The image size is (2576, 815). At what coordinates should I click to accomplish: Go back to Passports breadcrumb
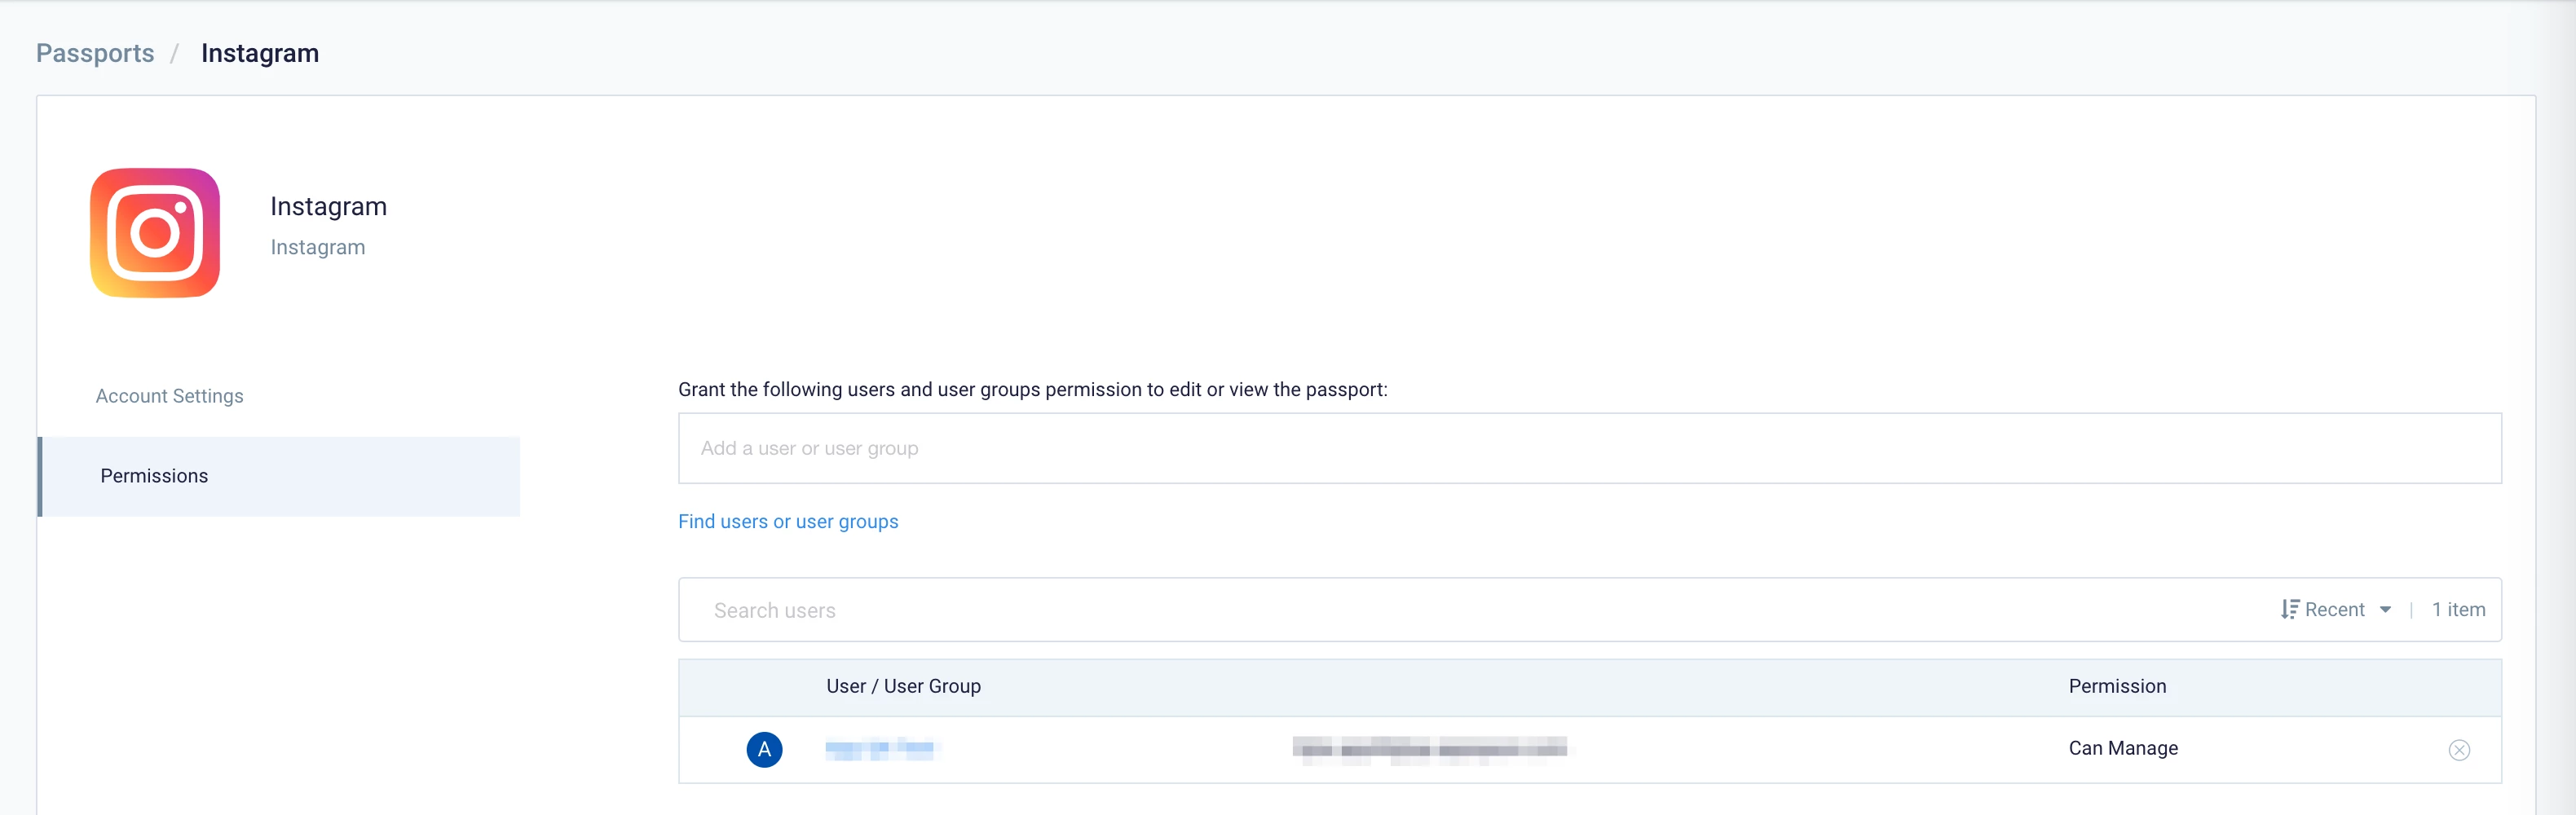[x=95, y=53]
